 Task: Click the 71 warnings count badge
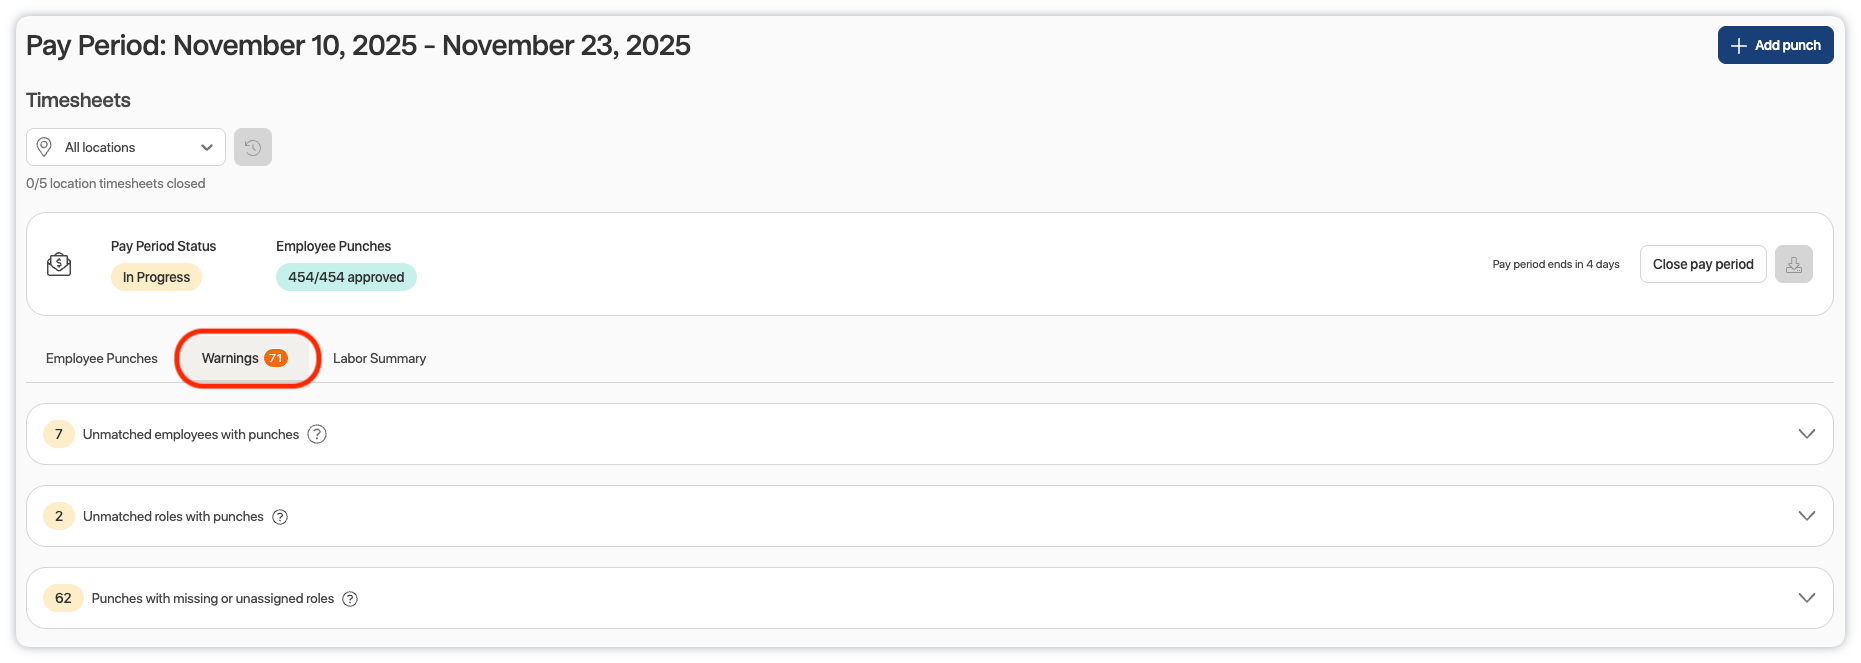coord(276,358)
